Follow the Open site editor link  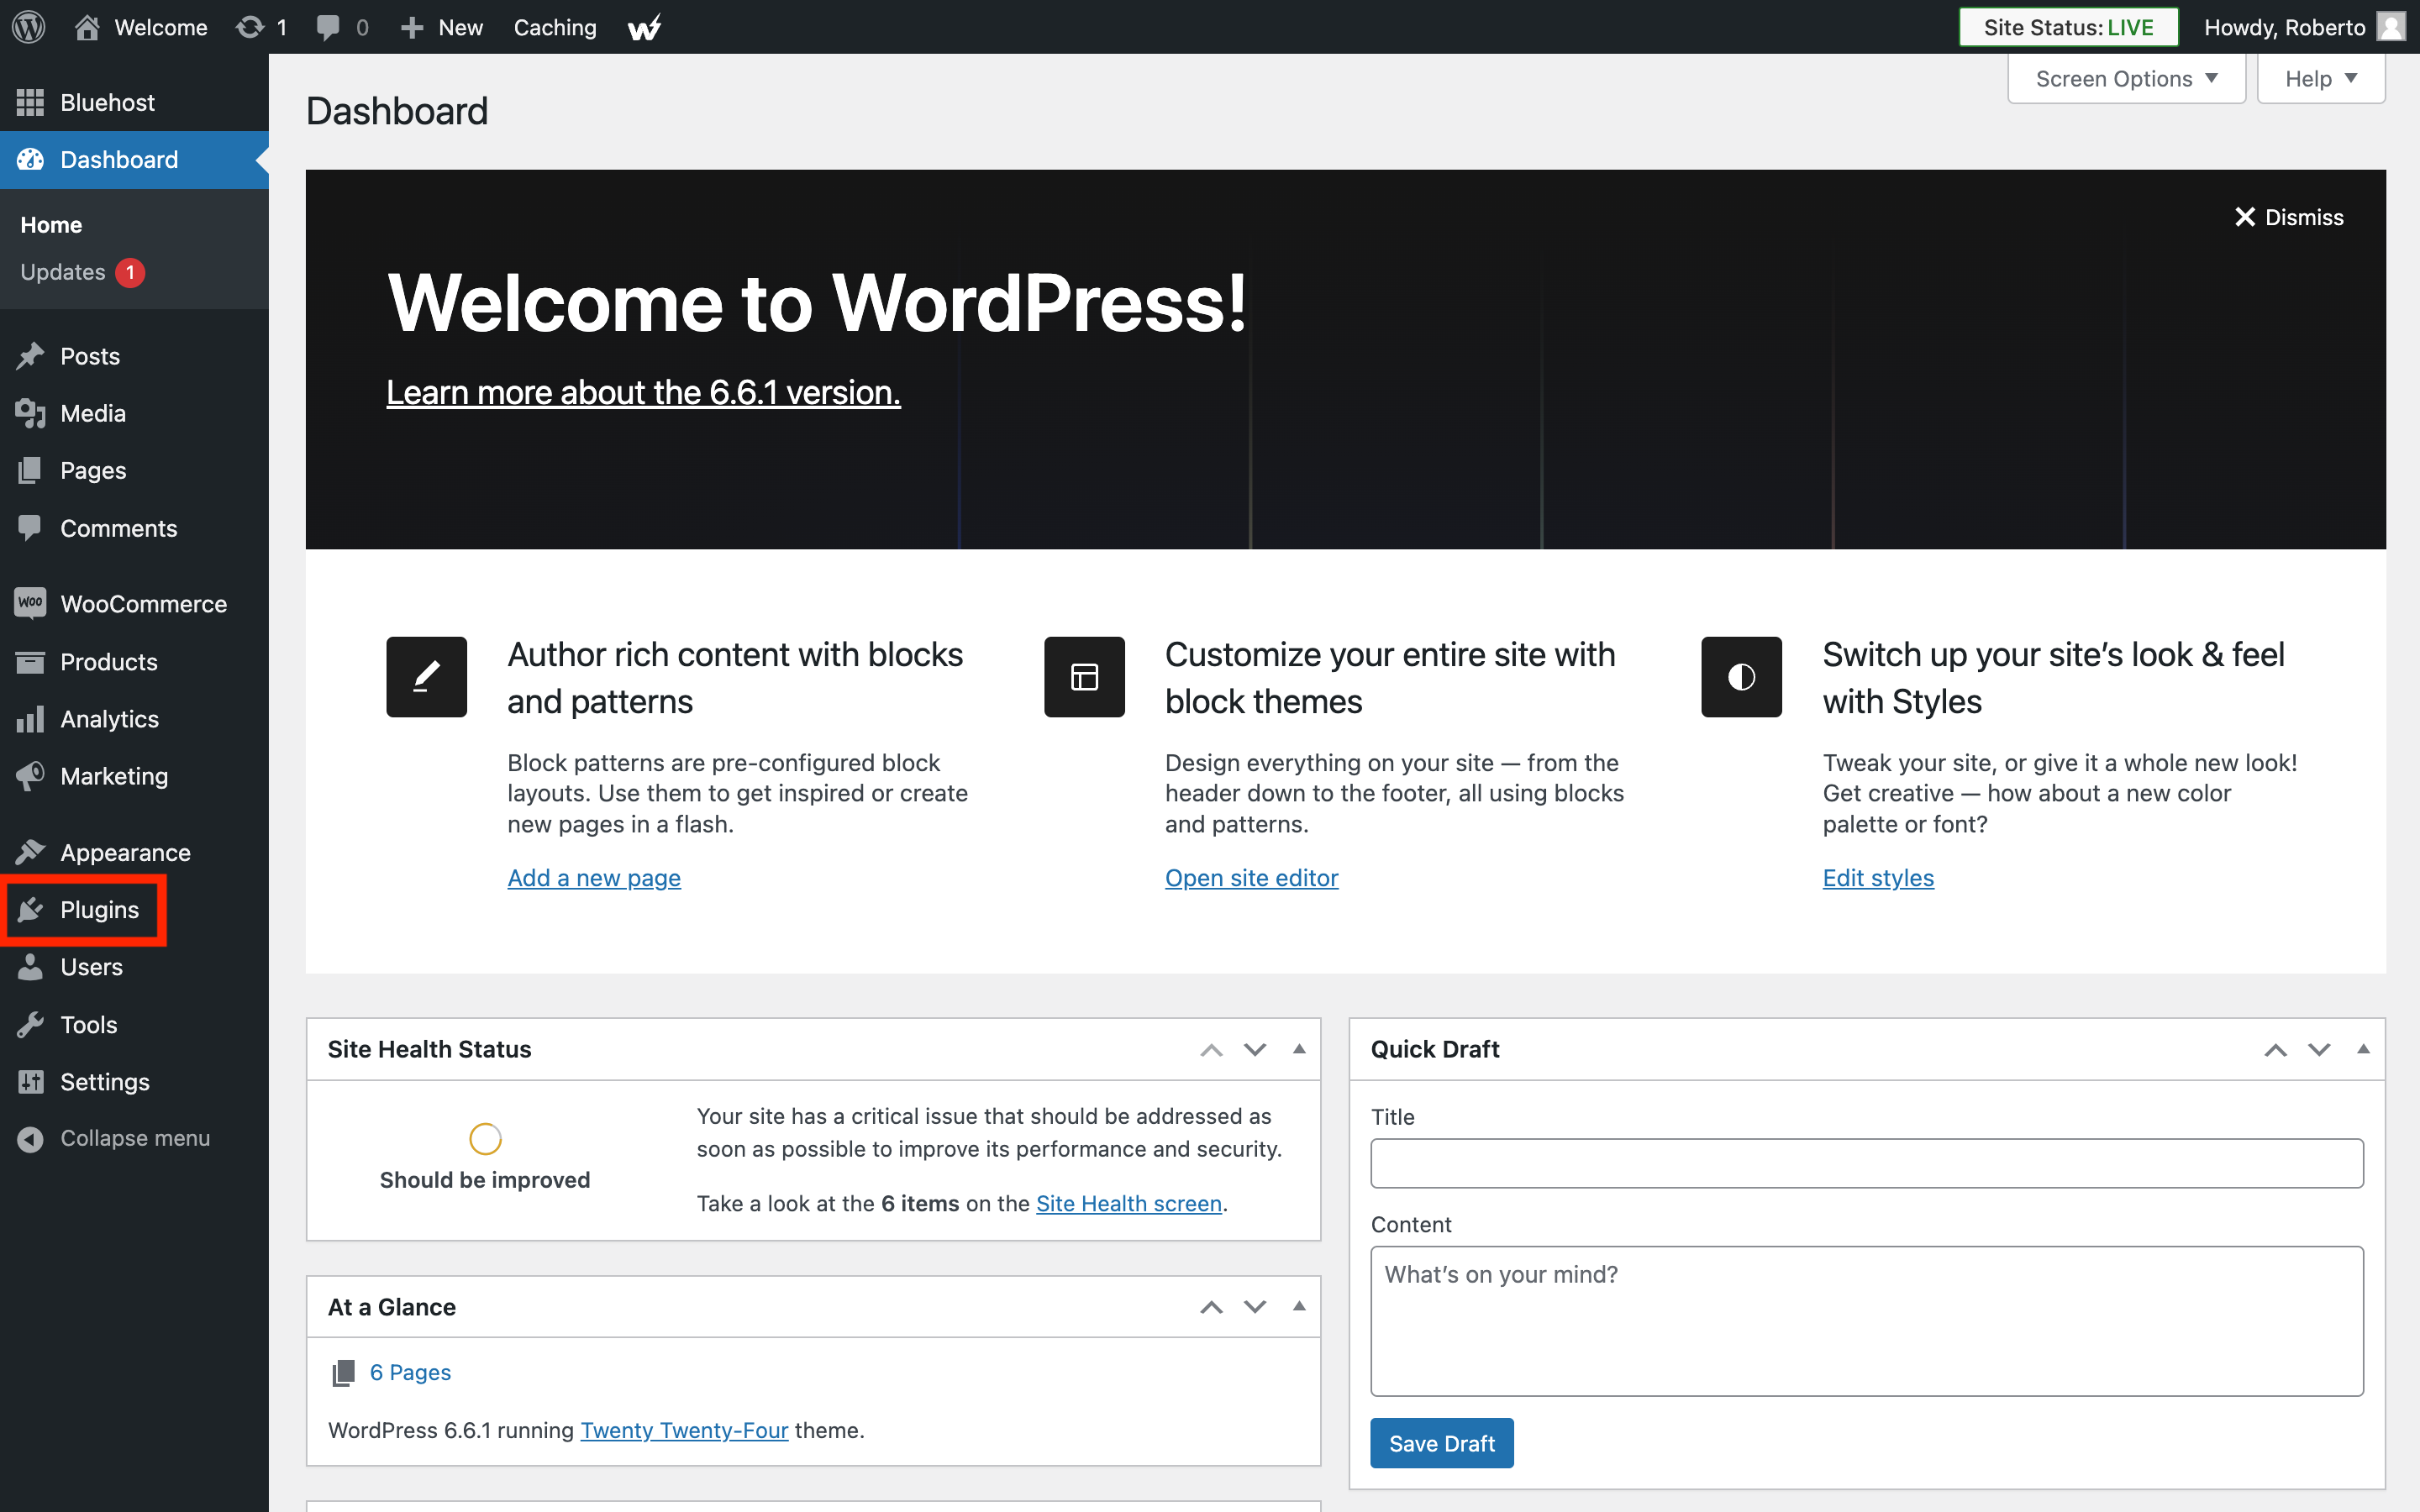(x=1251, y=878)
